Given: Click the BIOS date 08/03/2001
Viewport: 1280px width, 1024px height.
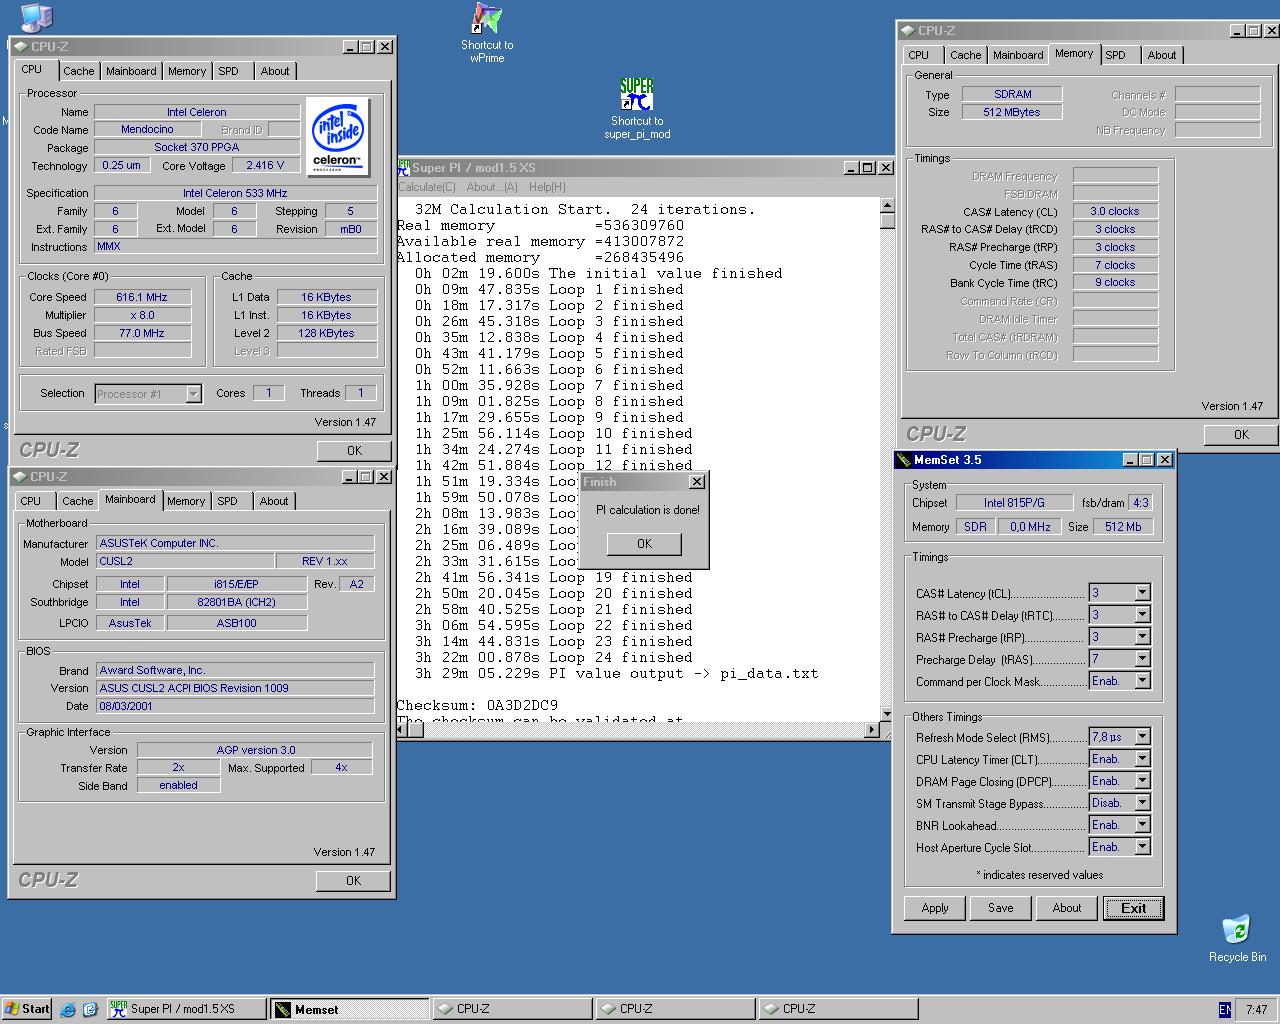Looking at the screenshot, I should pos(235,706).
